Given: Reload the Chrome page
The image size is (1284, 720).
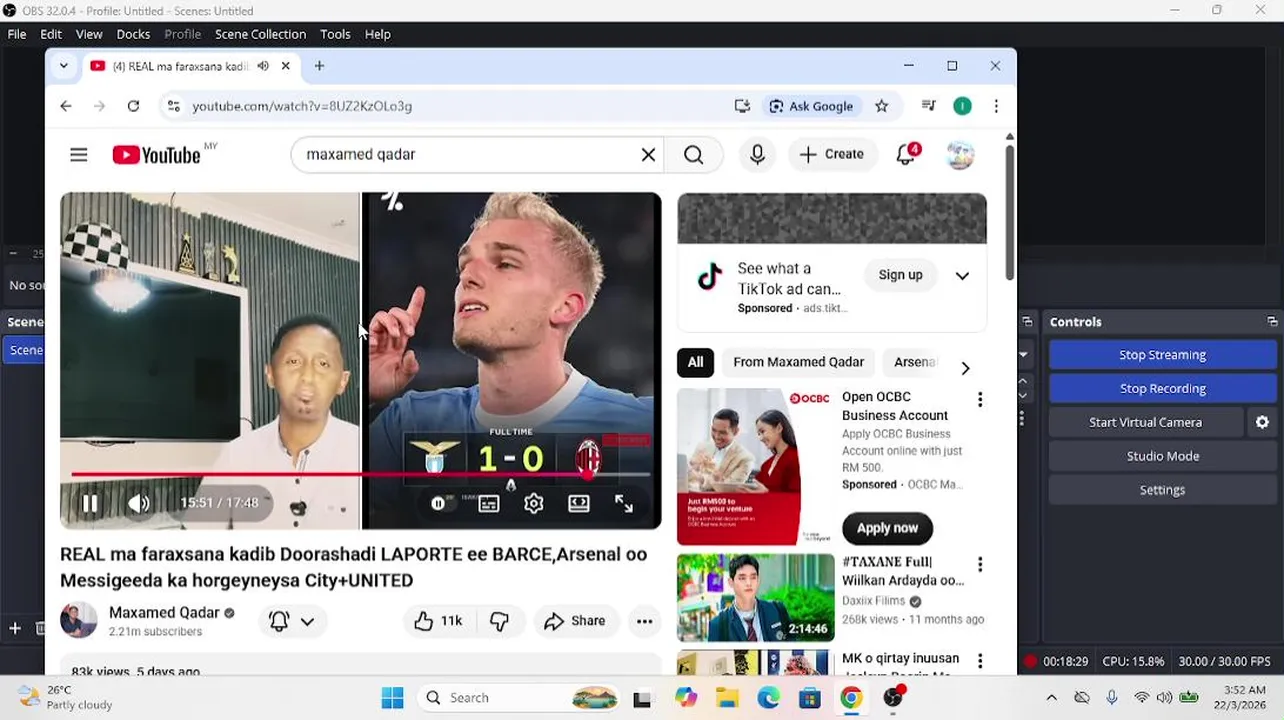Looking at the screenshot, I should click(133, 106).
